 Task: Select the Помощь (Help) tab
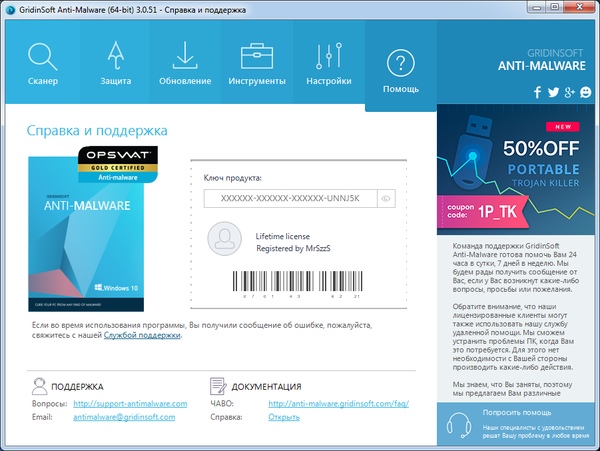click(400, 70)
